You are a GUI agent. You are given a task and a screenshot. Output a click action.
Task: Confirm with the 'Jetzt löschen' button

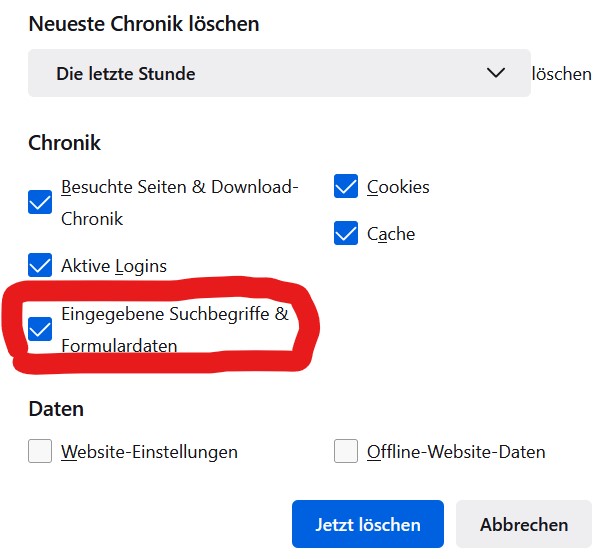368,524
